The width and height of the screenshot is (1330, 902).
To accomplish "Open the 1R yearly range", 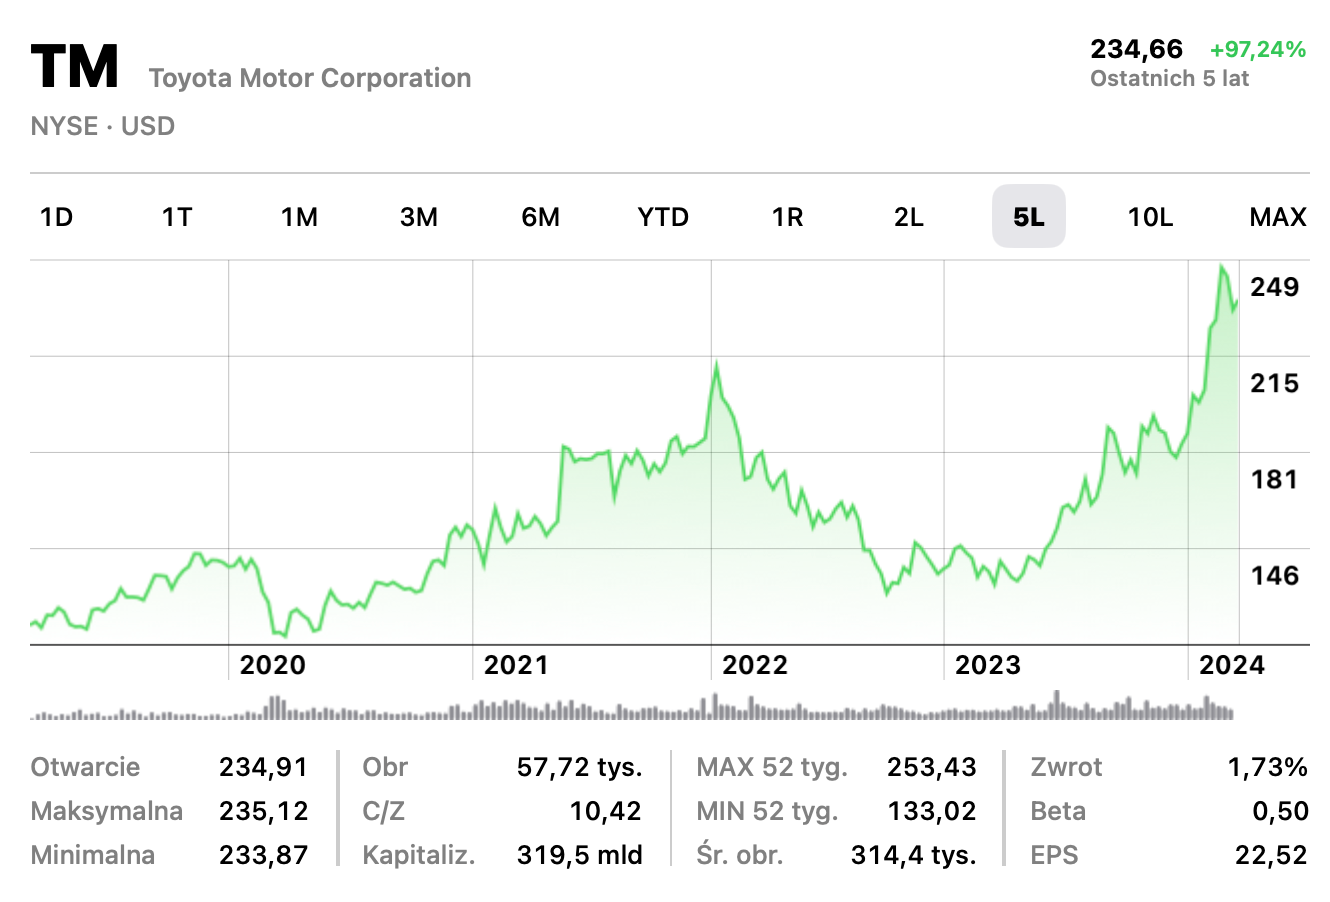I will click(x=787, y=217).
